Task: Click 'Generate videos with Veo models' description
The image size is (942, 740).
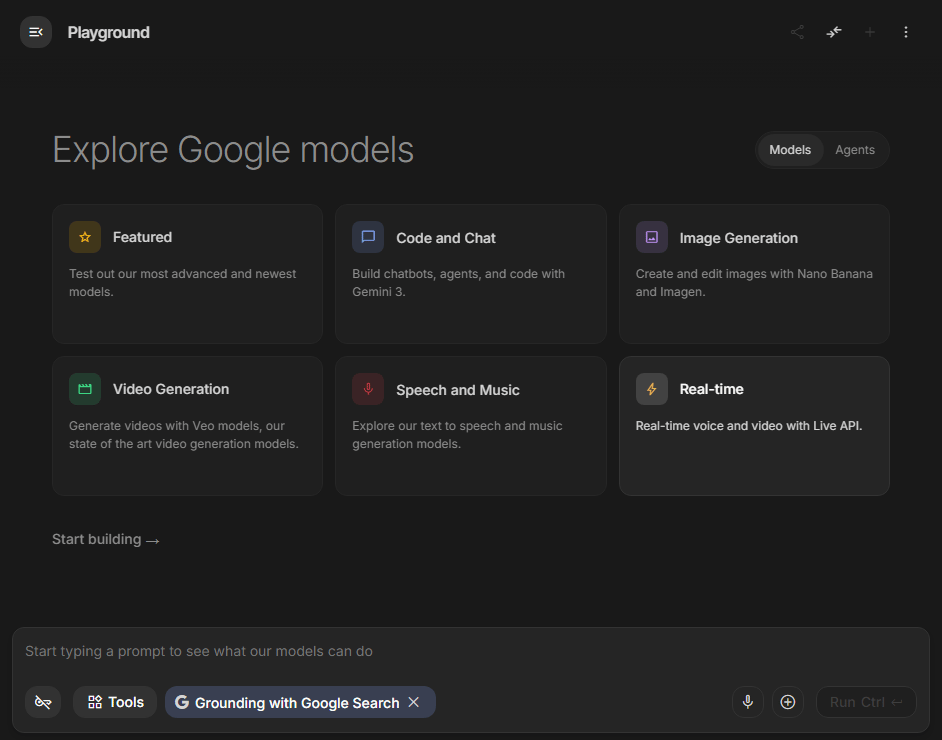Action: pyautogui.click(x=184, y=435)
